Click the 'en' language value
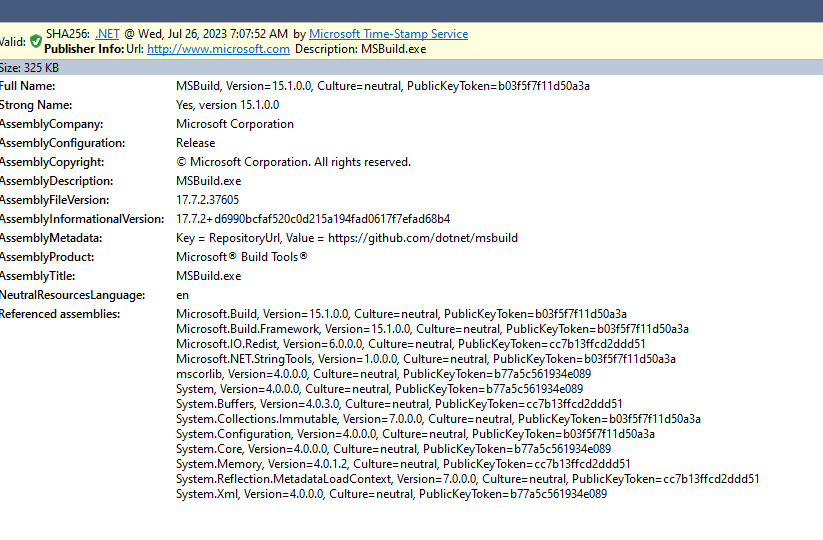 [182, 295]
